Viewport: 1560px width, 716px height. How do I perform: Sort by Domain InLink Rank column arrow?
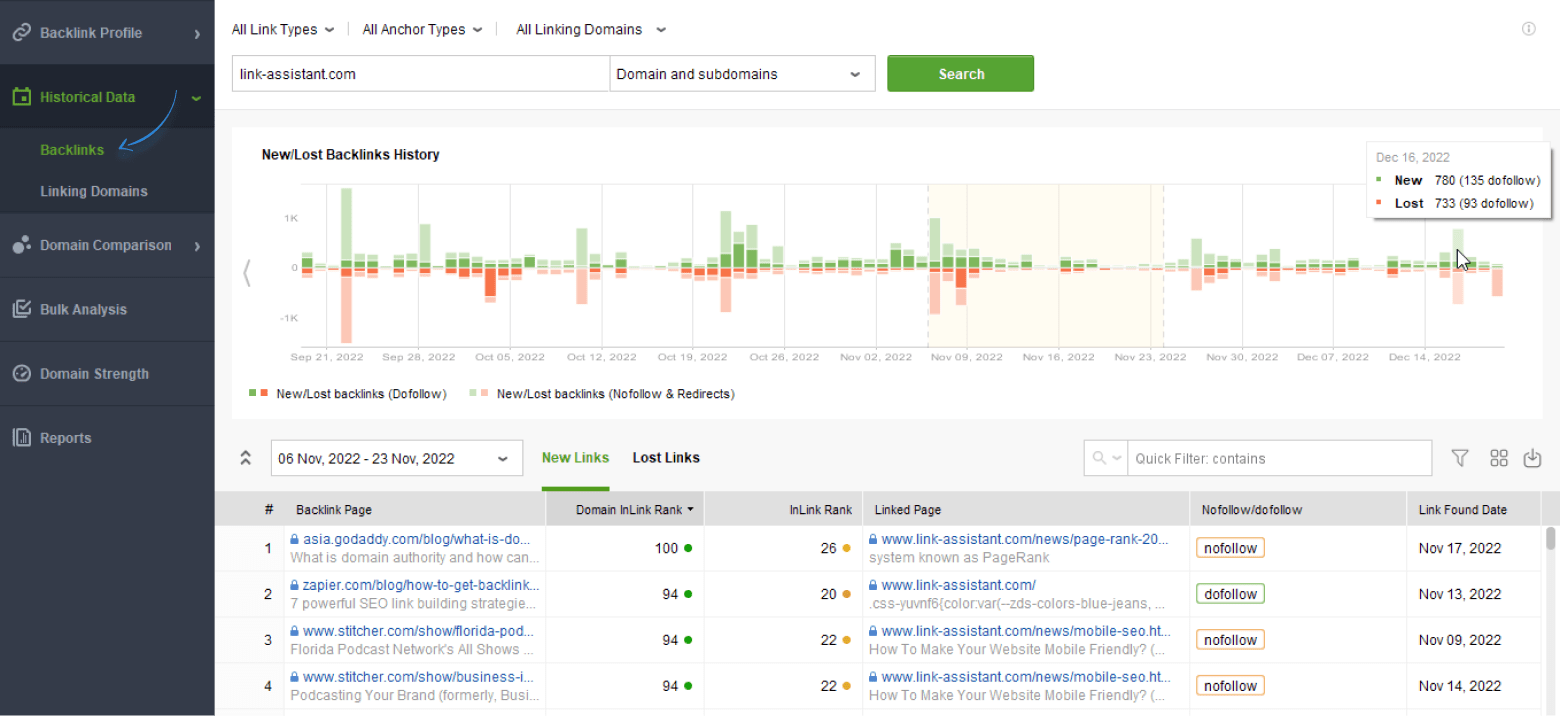tap(688, 510)
